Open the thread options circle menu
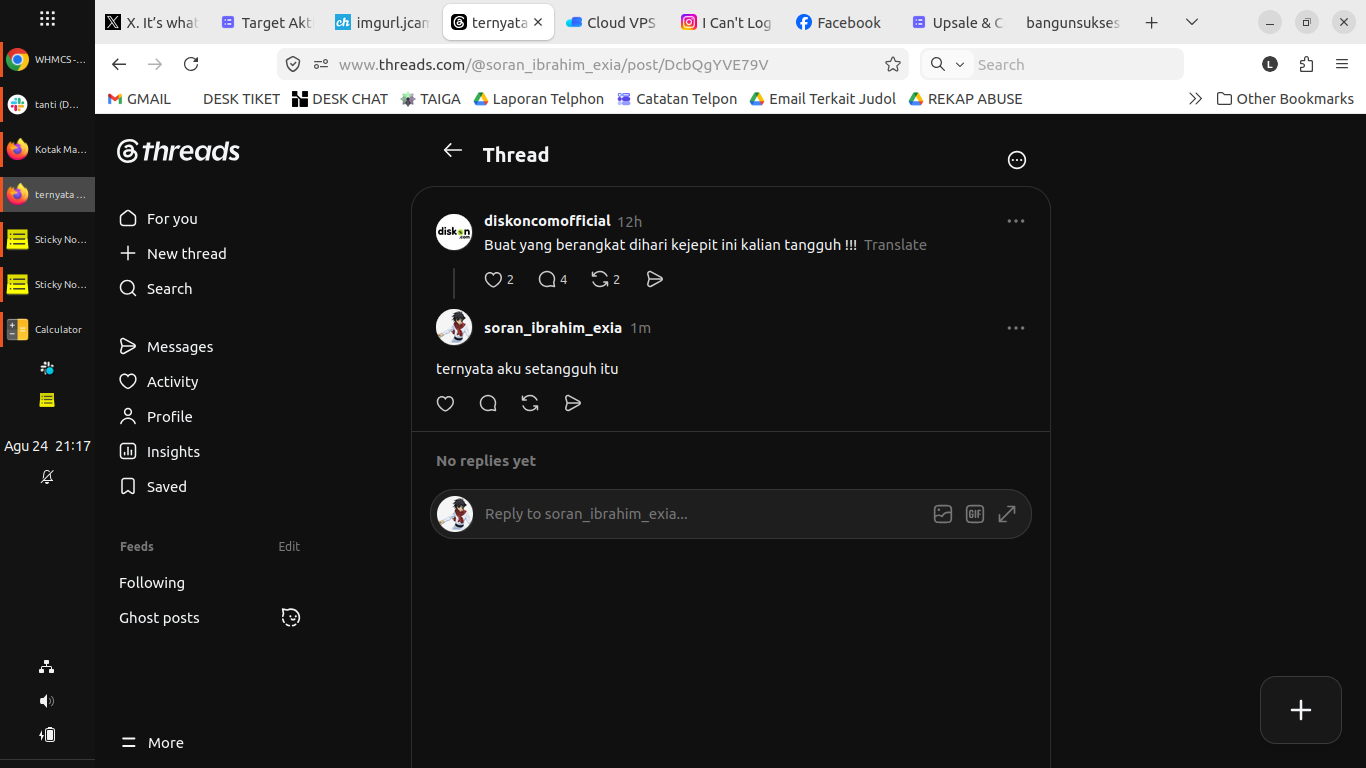 pos(1017,160)
